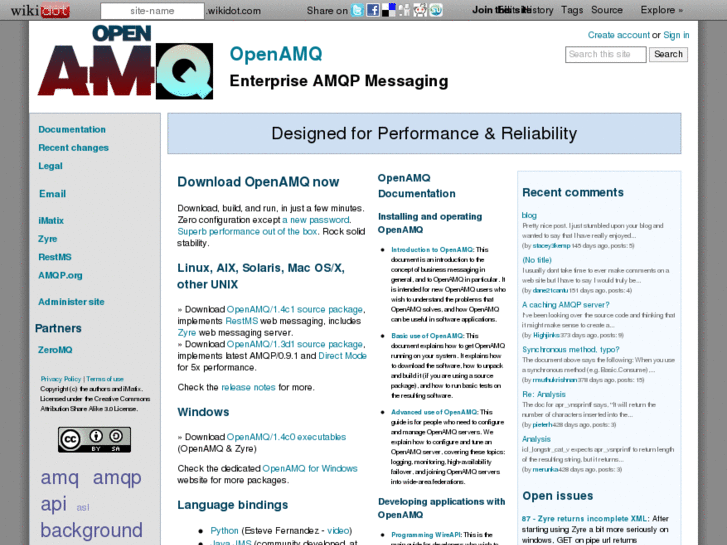Open user pieterh profile link
This screenshot has width=727, height=545.
[x=542, y=424]
